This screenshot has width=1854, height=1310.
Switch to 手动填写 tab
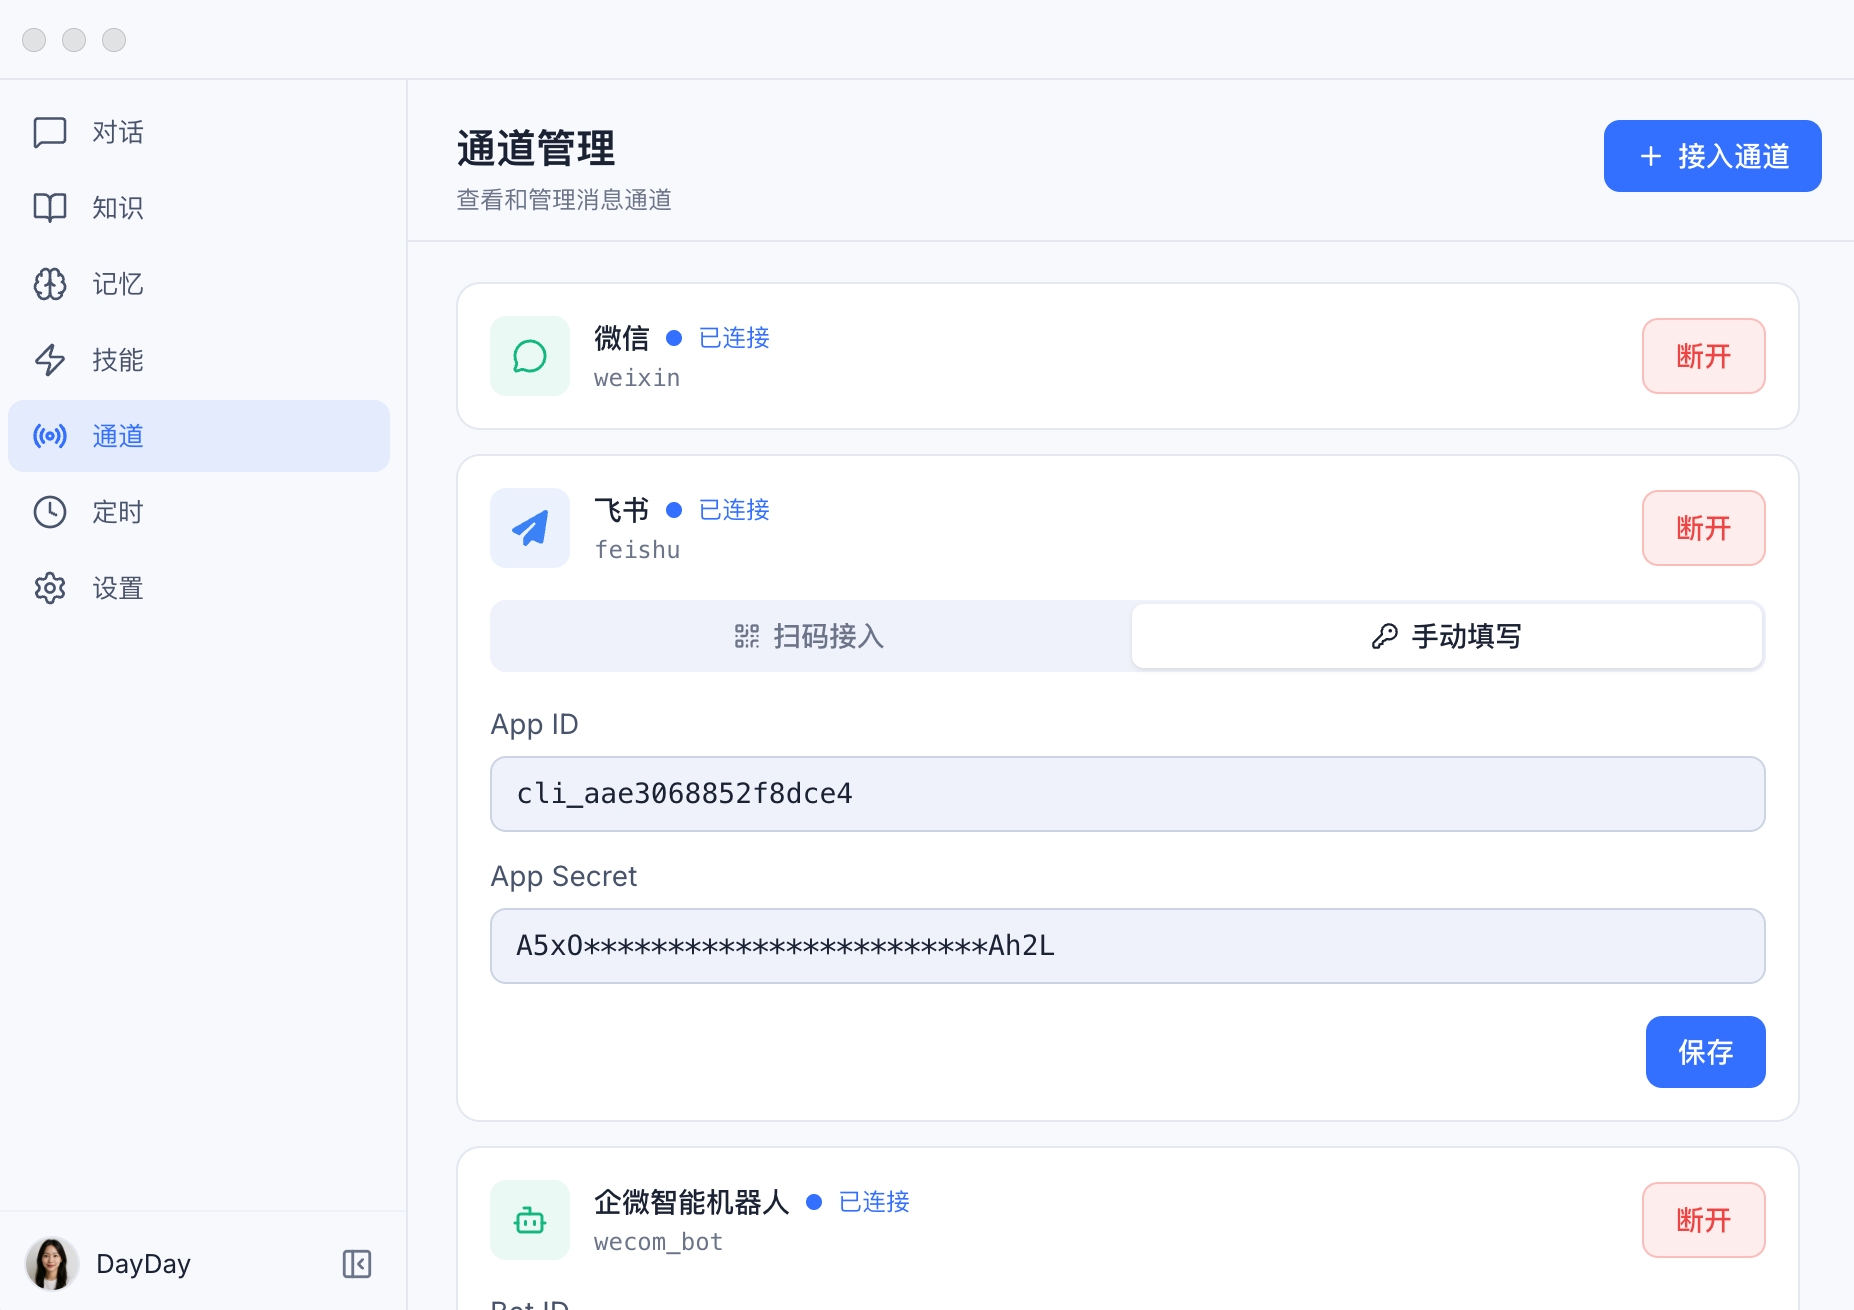click(1447, 636)
